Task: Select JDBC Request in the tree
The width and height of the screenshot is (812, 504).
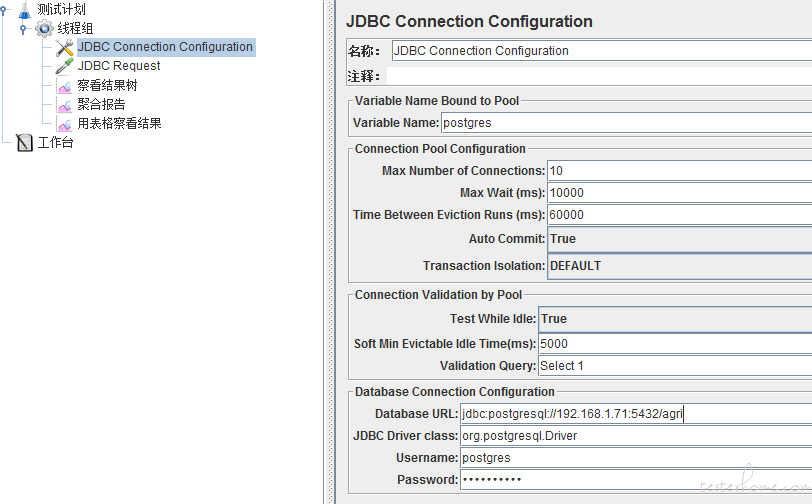Action: pos(119,66)
